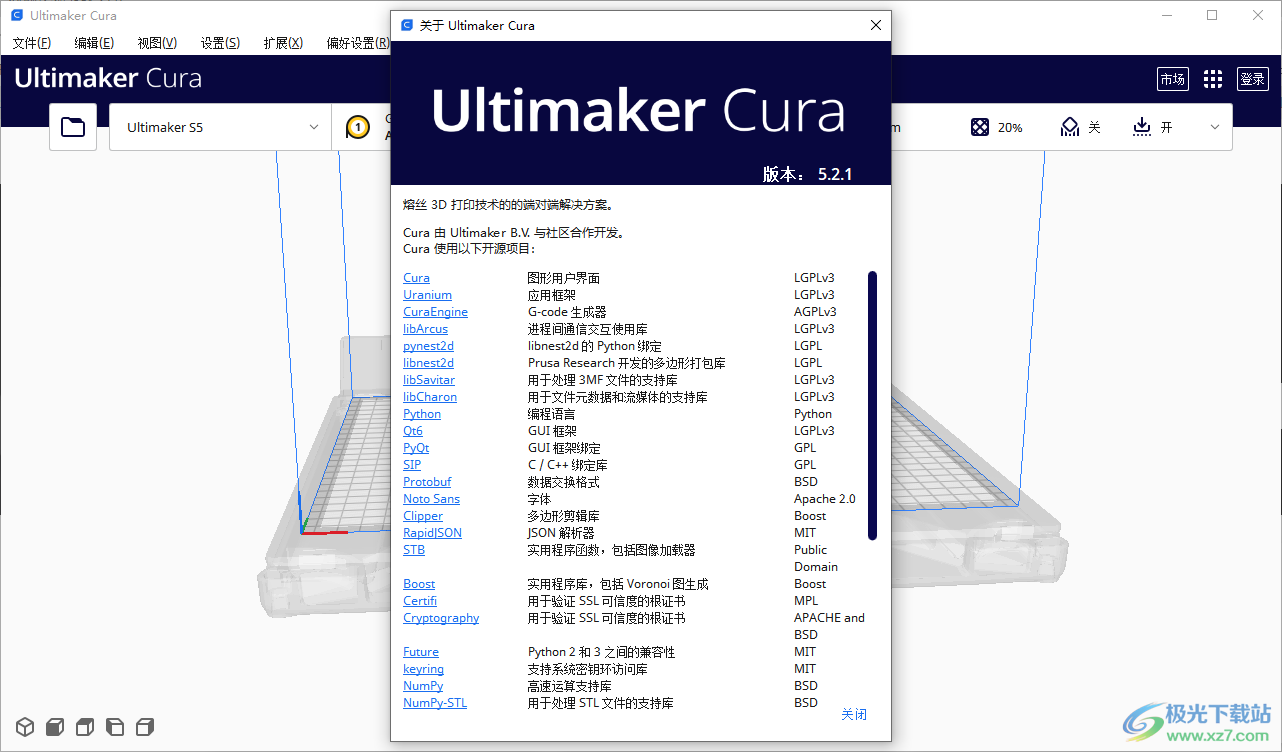Select the 3D perspective view cube icon
This screenshot has width=1282, height=752.
click(25, 726)
